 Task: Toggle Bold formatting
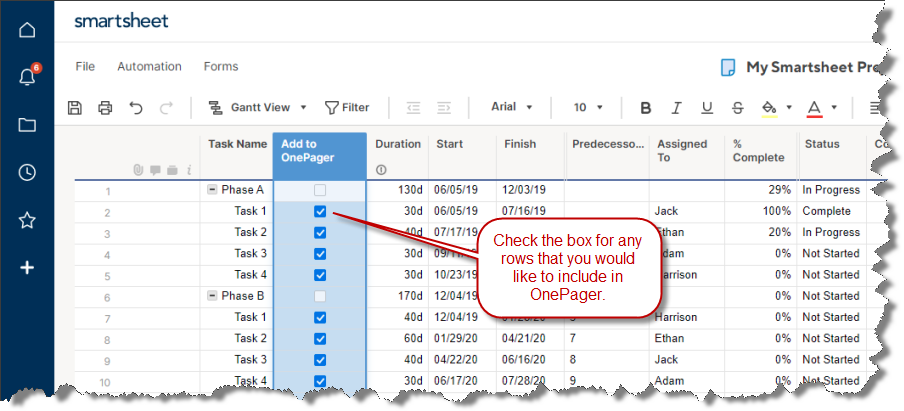pos(646,108)
